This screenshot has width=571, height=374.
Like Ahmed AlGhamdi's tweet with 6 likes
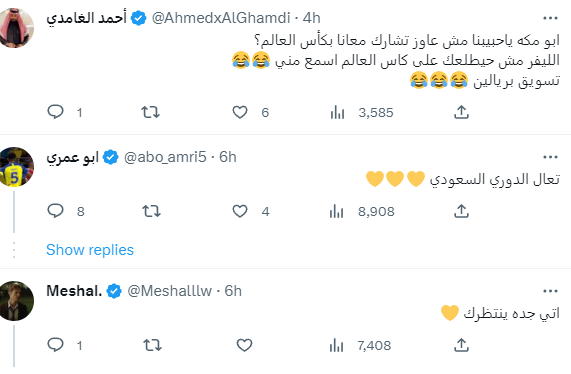click(240, 112)
